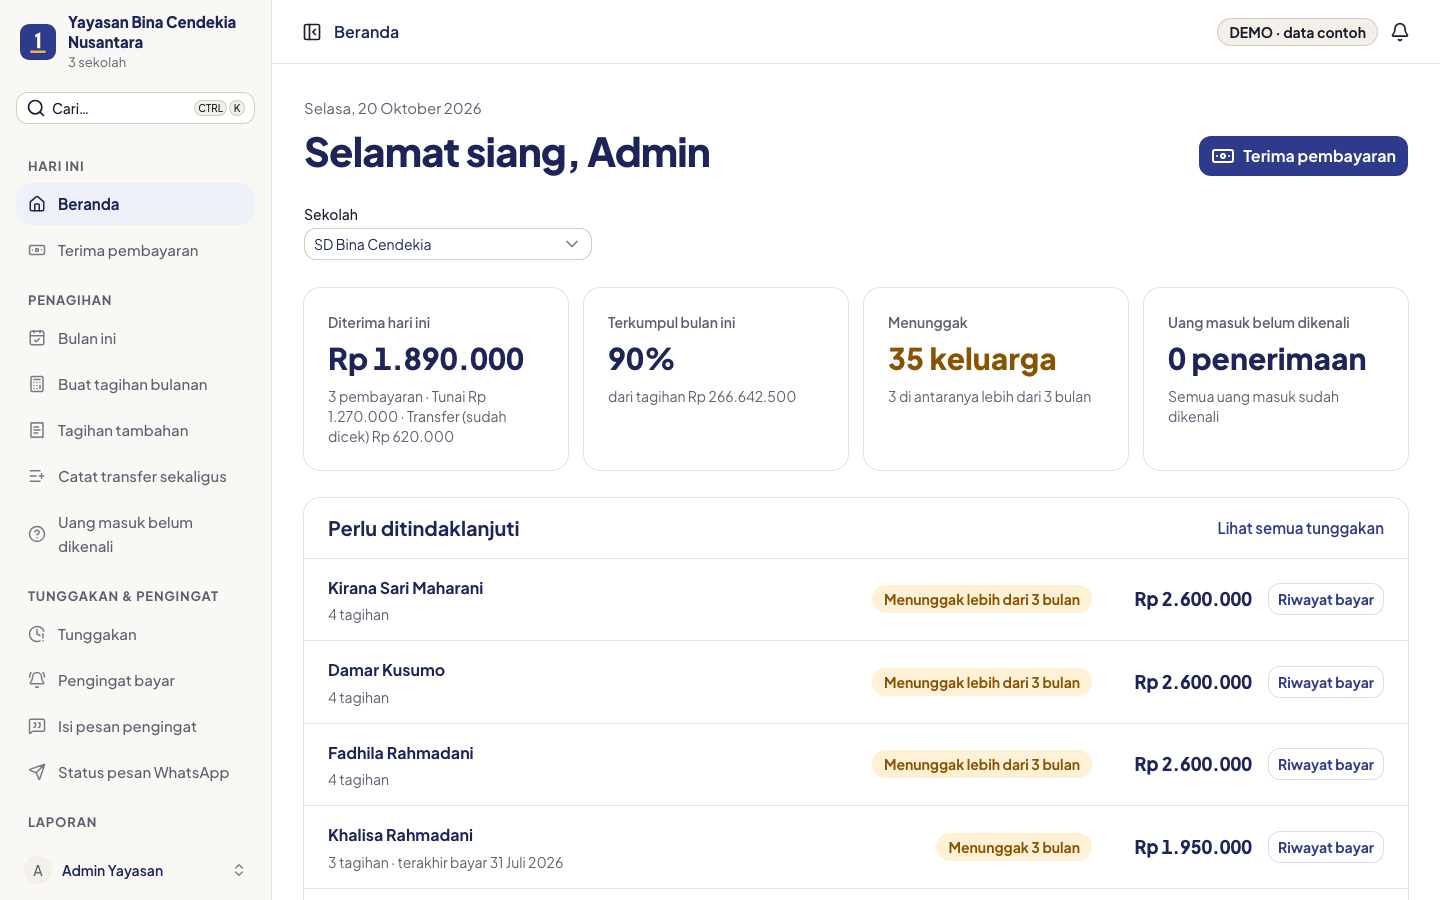Click the Uang masuk belum dikenali question icon

pos(37,534)
